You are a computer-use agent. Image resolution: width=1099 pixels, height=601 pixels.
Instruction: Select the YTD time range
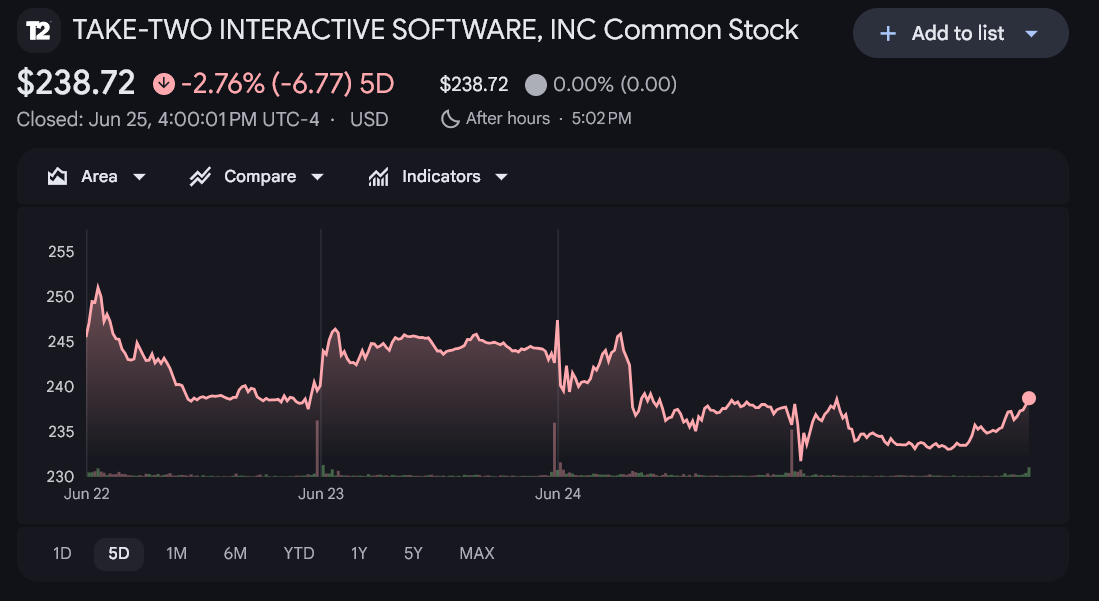coord(299,553)
